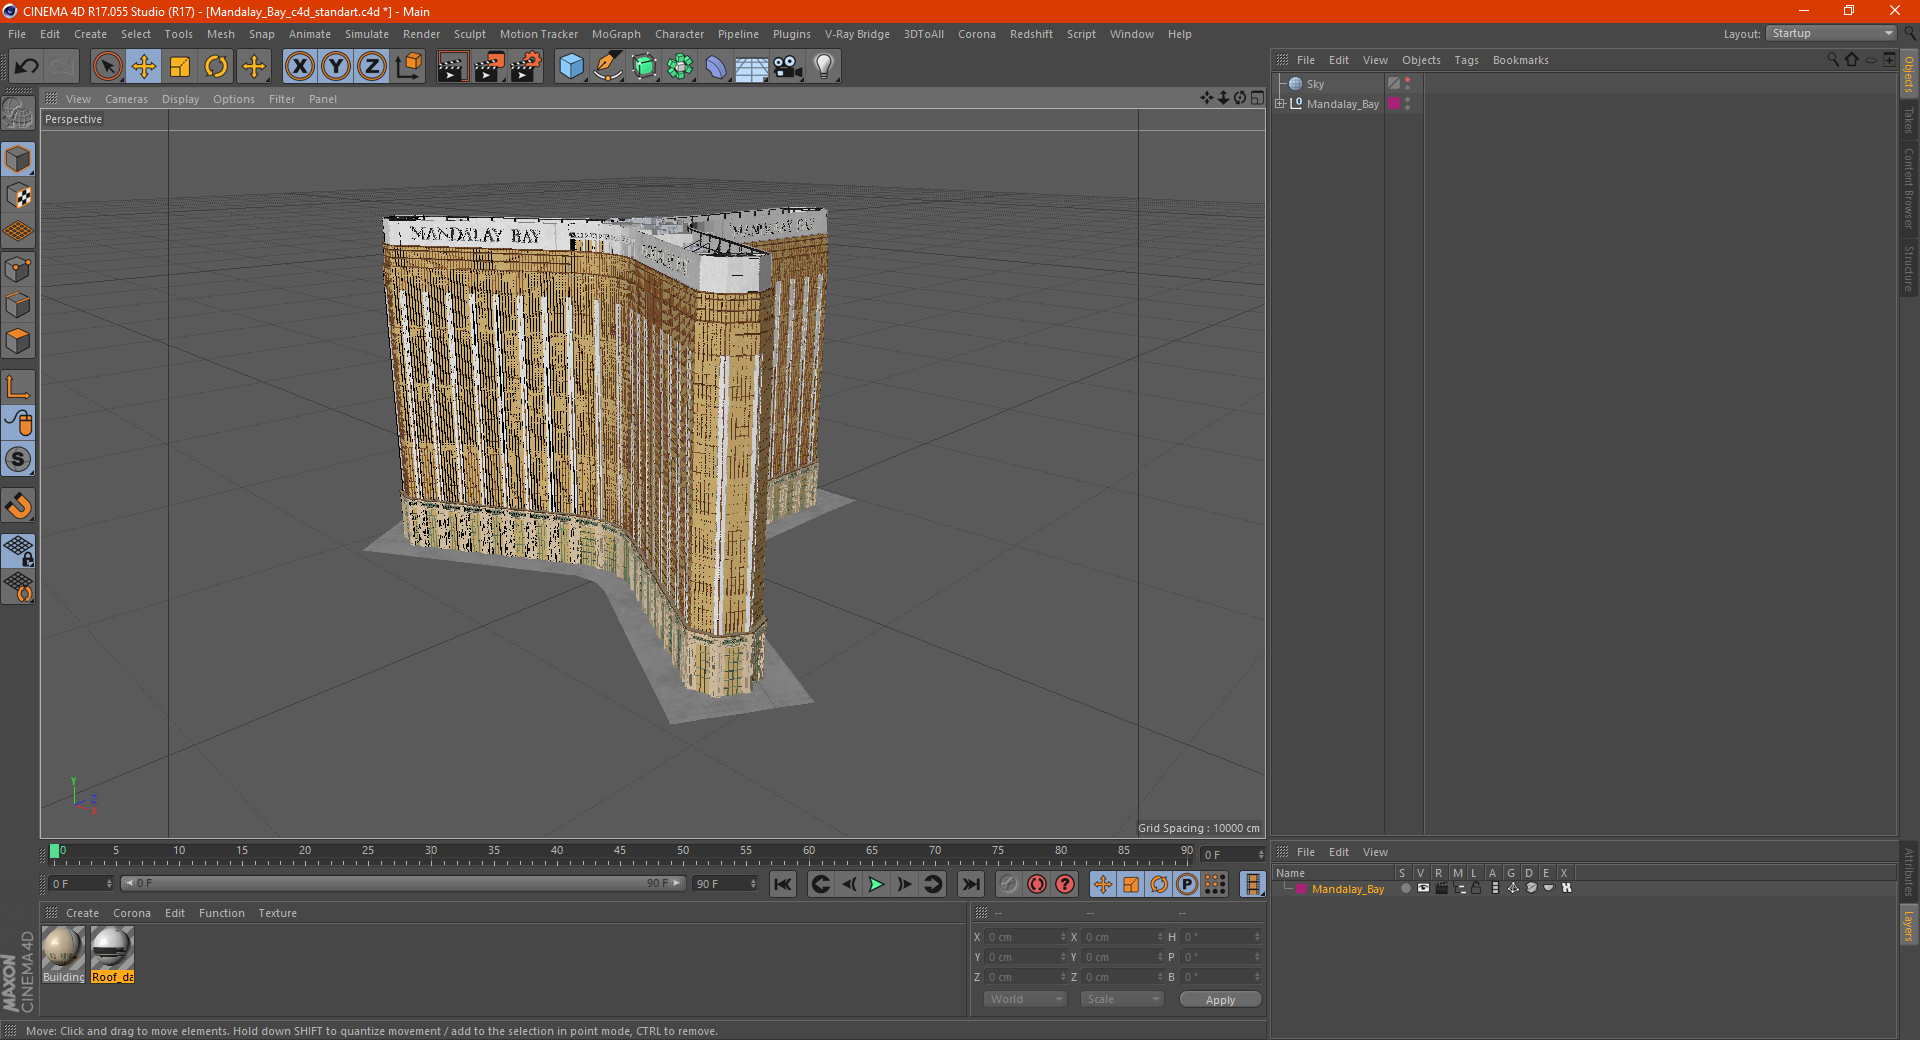Open Object Manager Tags menu
Viewport: 1920px width, 1040px height.
(x=1466, y=60)
